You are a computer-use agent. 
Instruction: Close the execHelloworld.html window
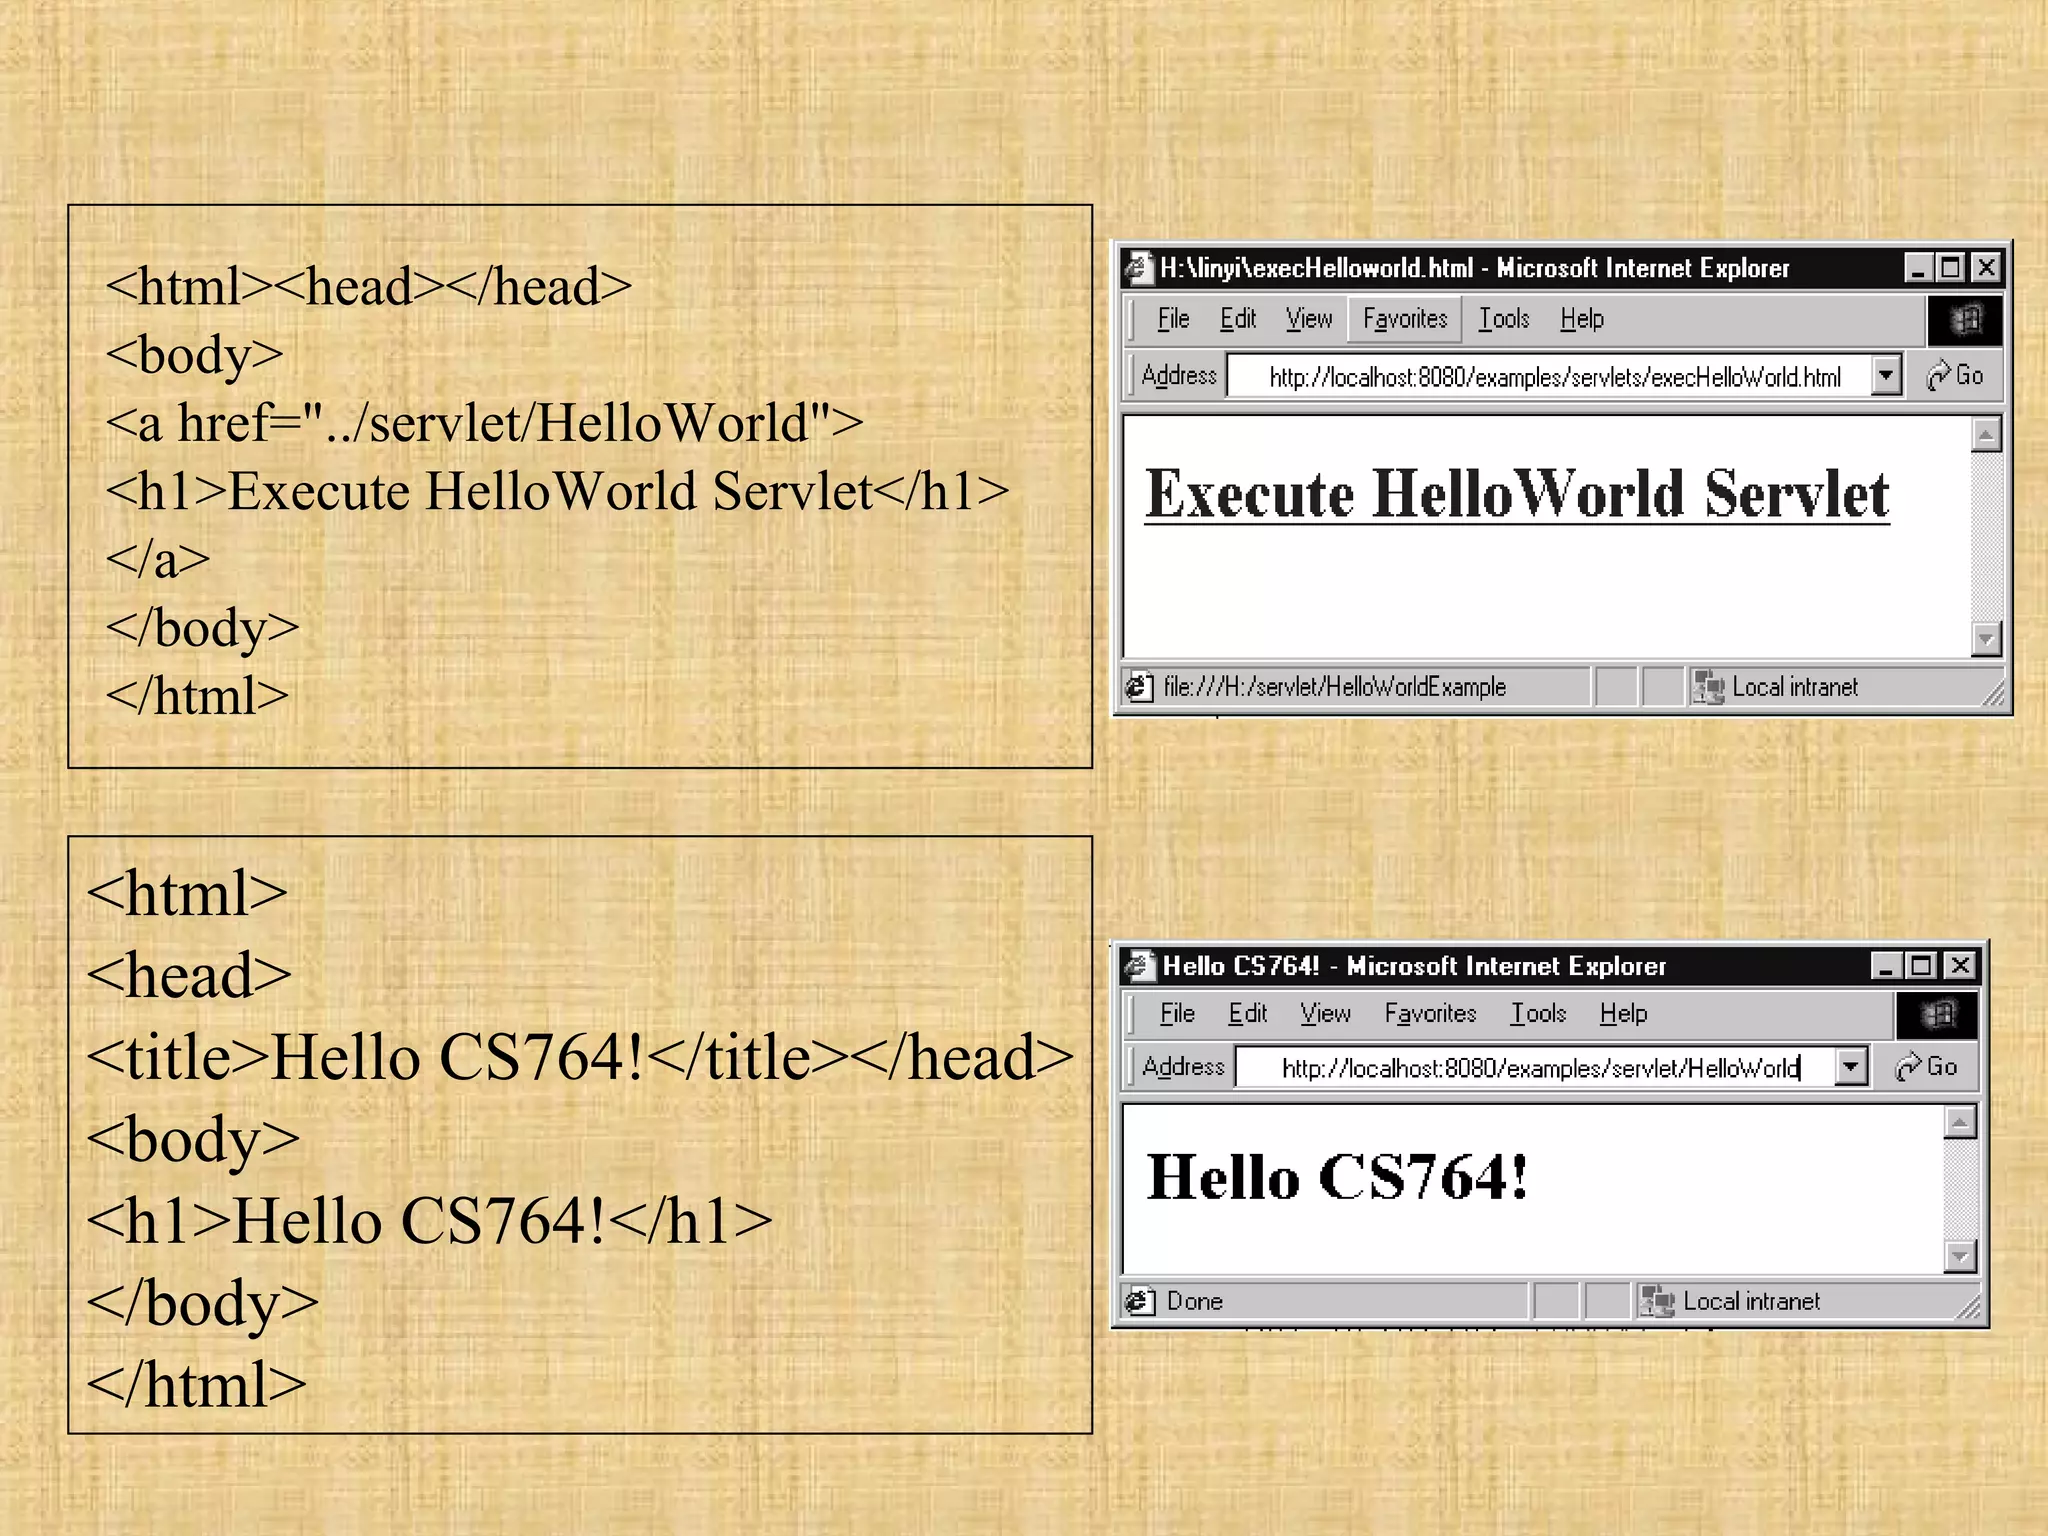click(1987, 268)
